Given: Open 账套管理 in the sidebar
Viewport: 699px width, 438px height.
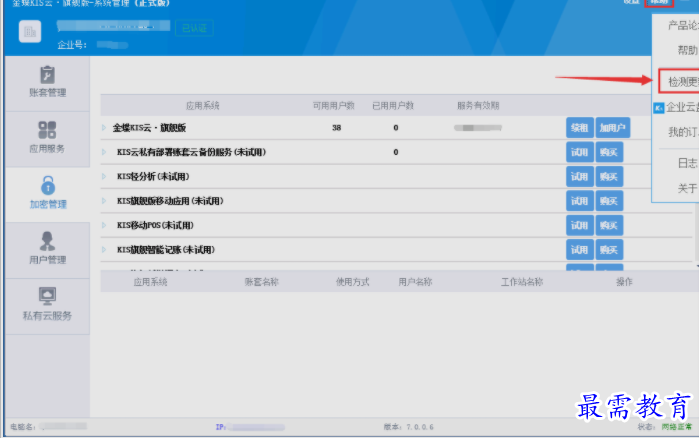Looking at the screenshot, I should pos(47,82).
